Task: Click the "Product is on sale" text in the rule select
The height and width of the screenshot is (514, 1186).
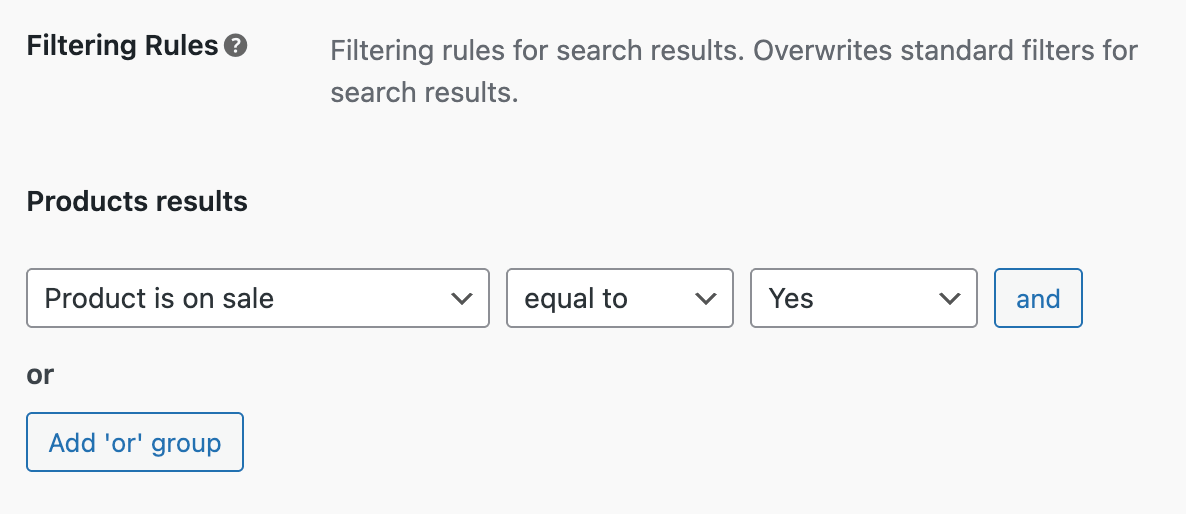Action: pos(159,298)
